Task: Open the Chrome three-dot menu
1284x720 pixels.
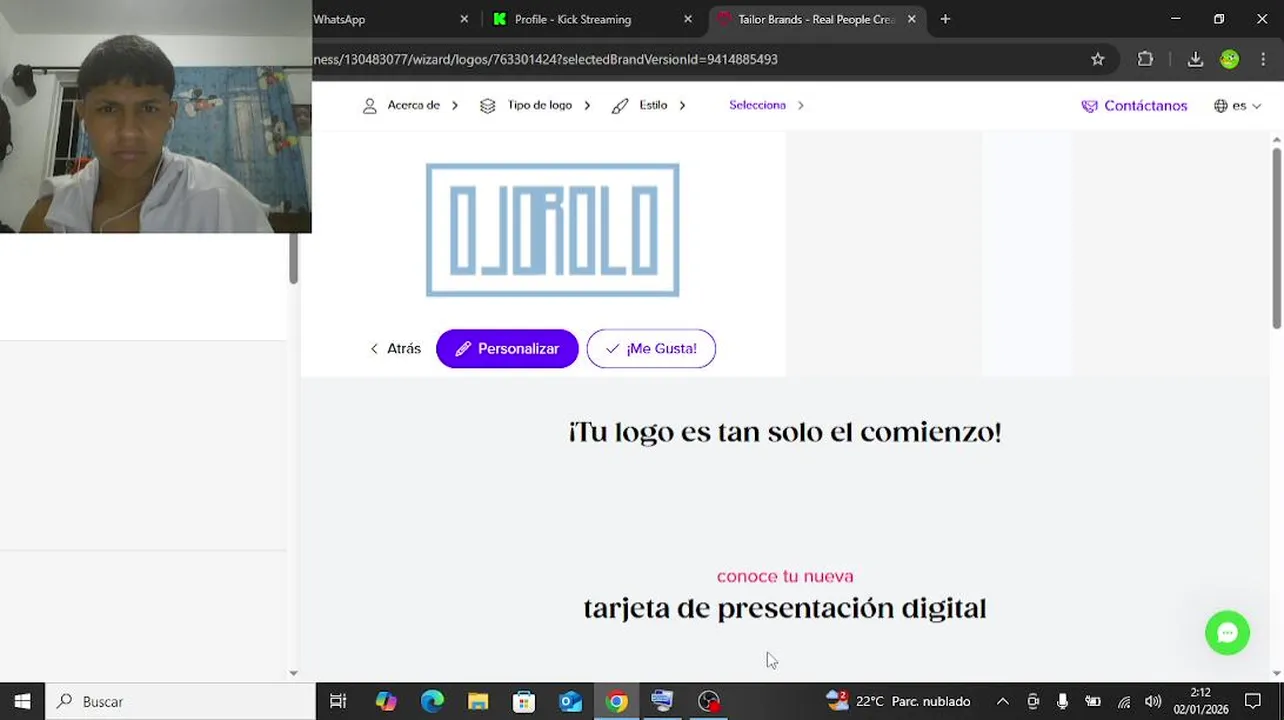Action: [1263, 59]
